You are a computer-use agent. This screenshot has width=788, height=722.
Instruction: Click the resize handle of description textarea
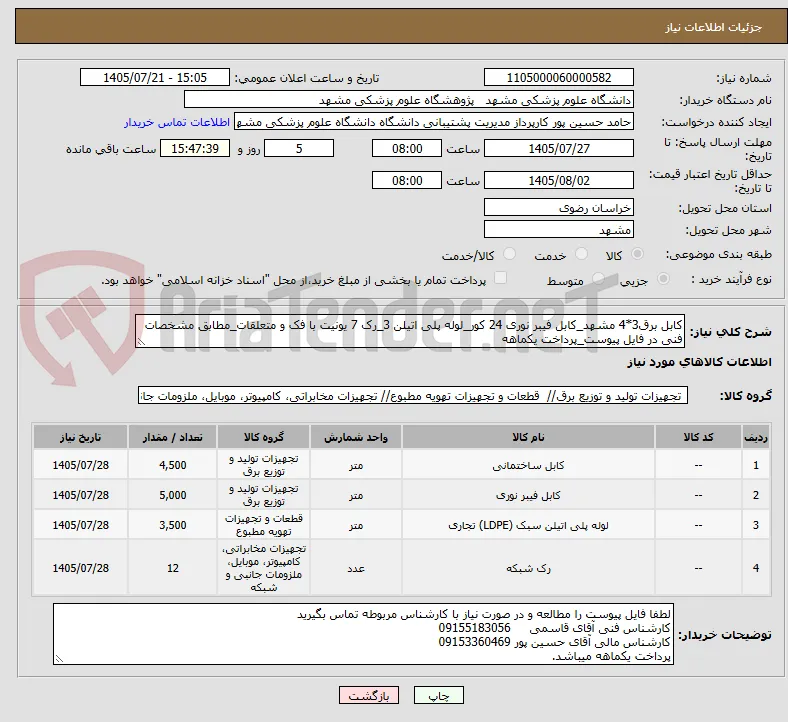coord(141,342)
